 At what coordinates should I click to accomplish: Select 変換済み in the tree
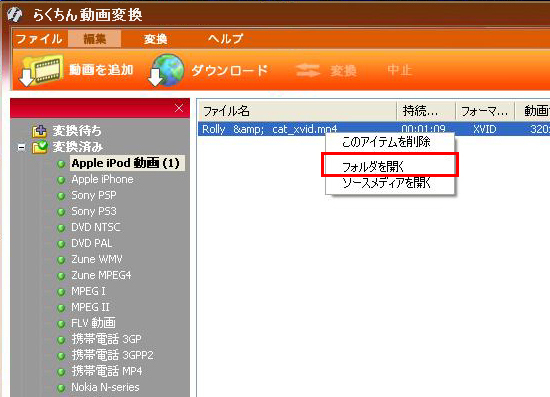pos(78,147)
